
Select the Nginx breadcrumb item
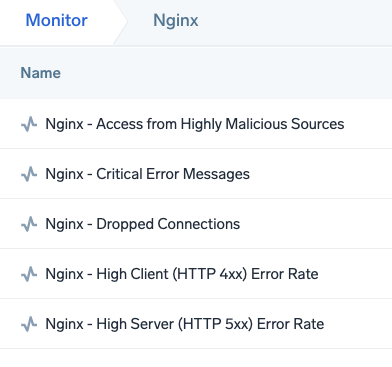(x=176, y=21)
